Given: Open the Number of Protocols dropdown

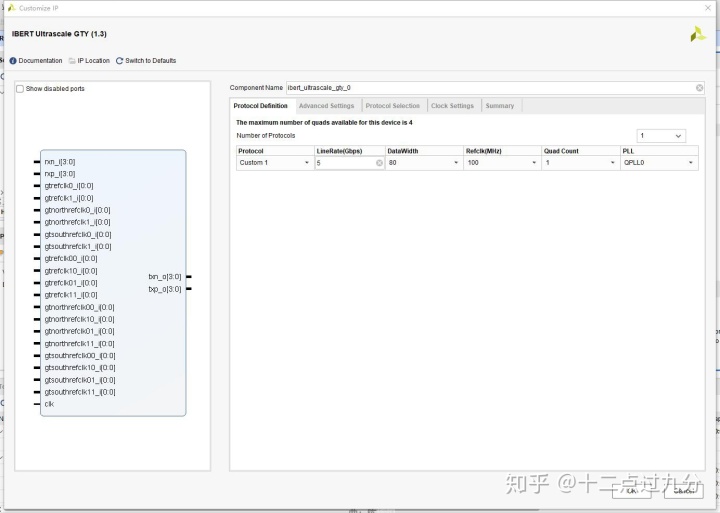Looking at the screenshot, I should pyautogui.click(x=661, y=136).
